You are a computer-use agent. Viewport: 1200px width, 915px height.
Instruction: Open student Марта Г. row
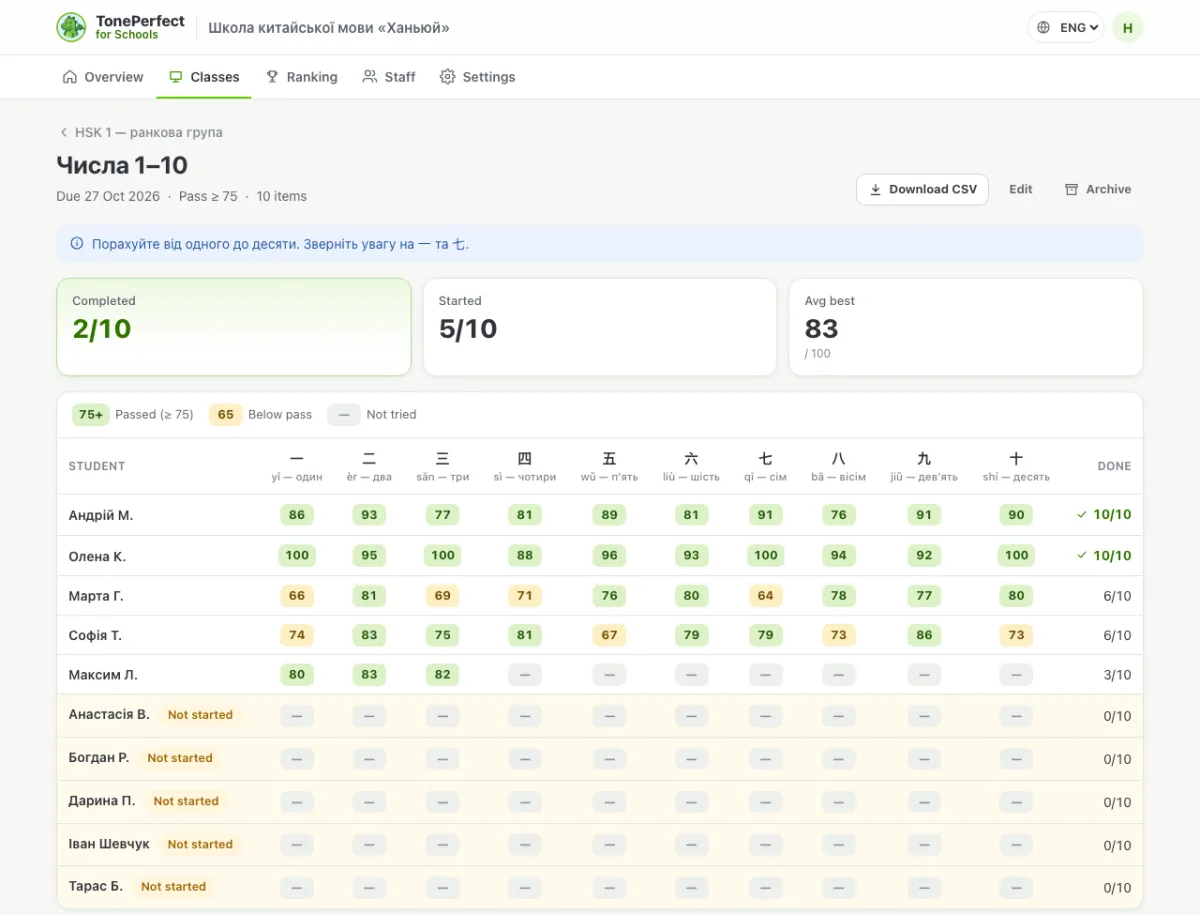[x=600, y=596]
